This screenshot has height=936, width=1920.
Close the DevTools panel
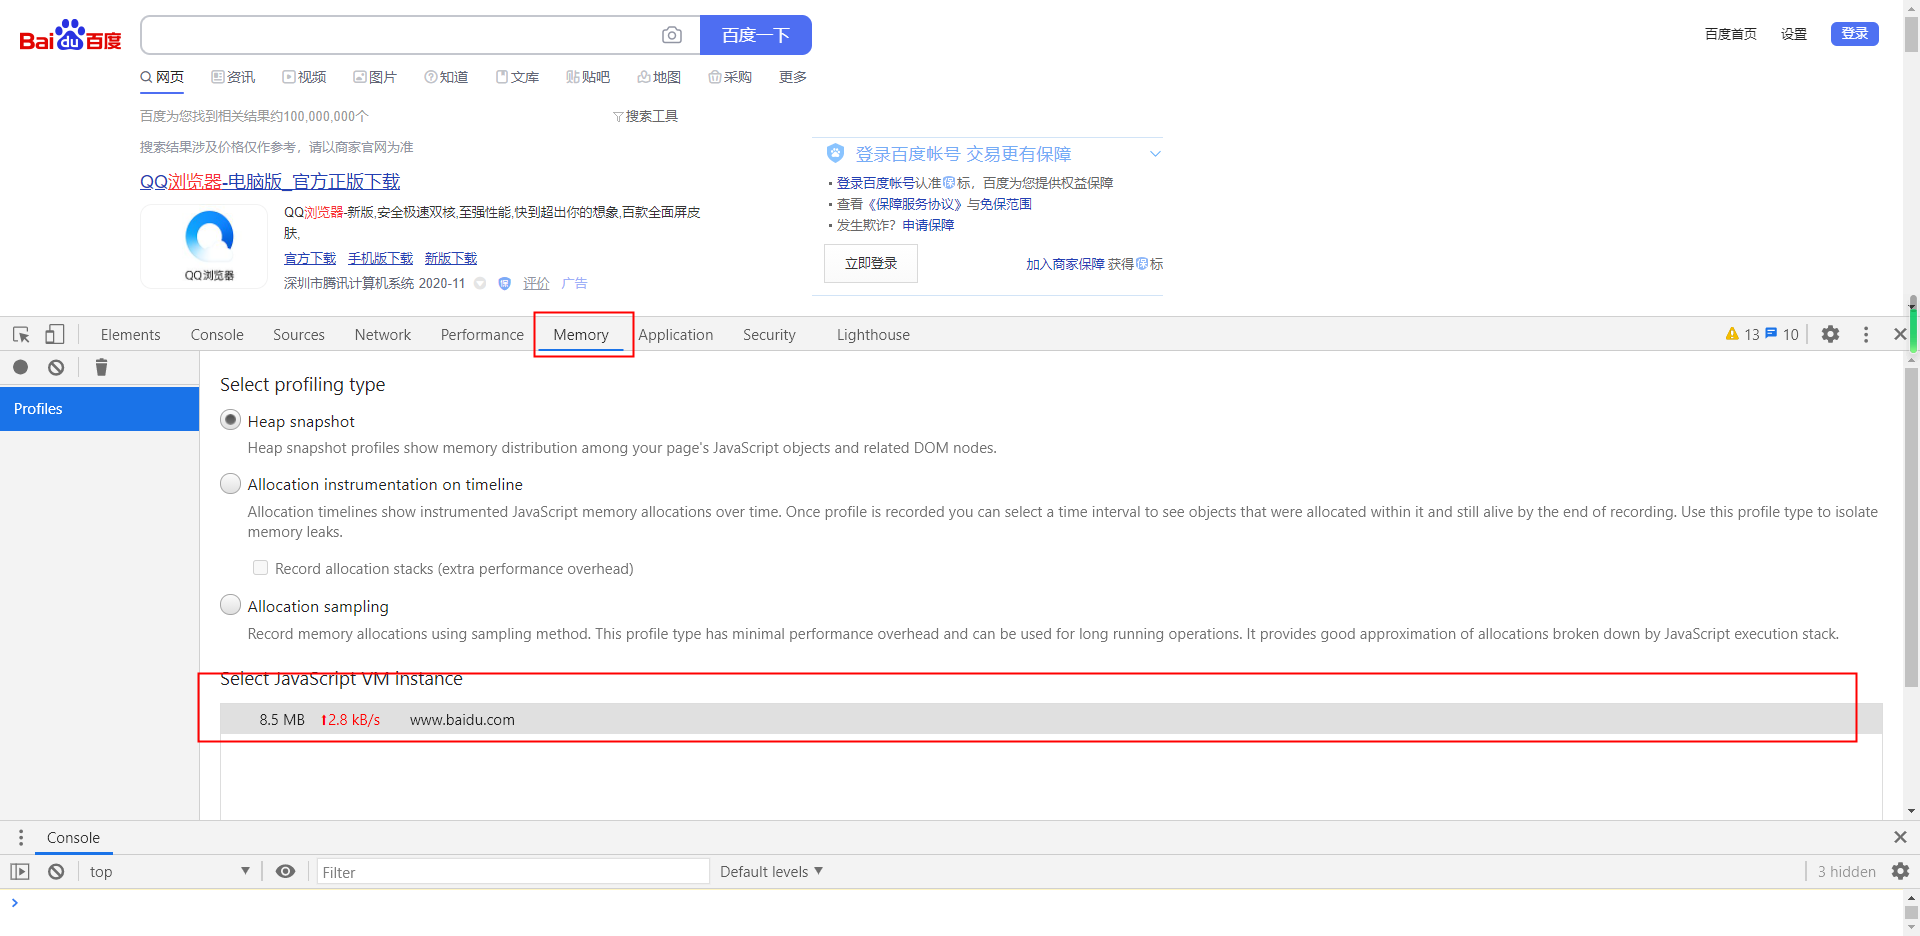pyautogui.click(x=1900, y=334)
